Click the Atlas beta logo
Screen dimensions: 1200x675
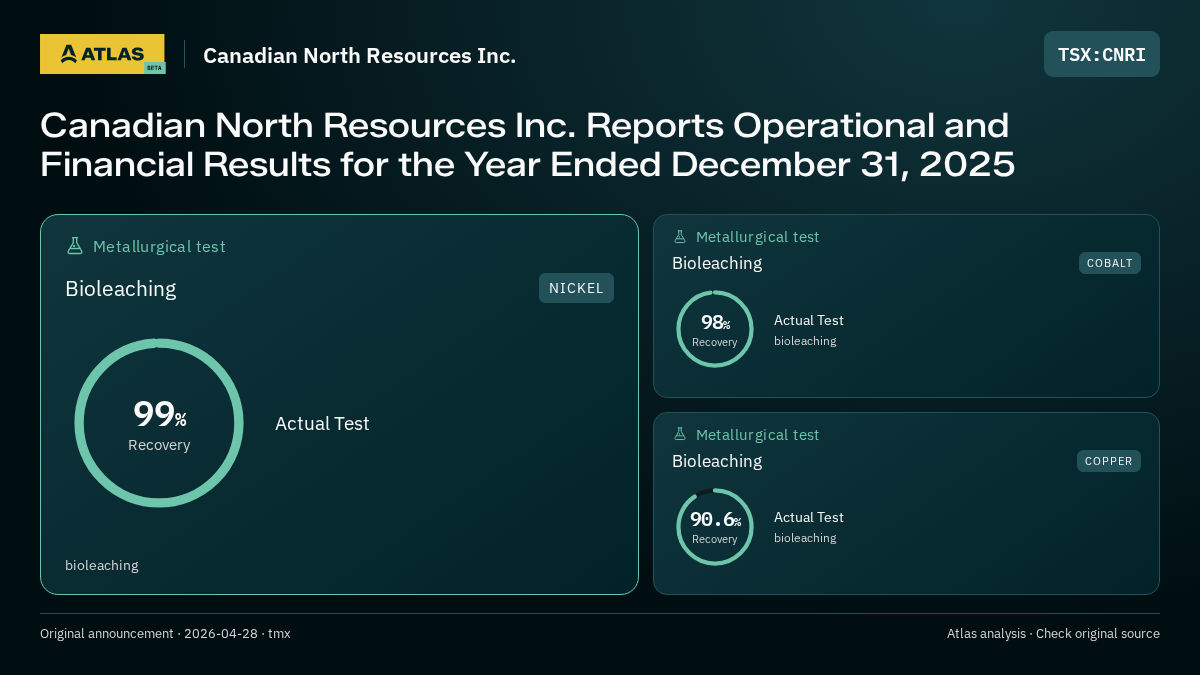point(103,54)
